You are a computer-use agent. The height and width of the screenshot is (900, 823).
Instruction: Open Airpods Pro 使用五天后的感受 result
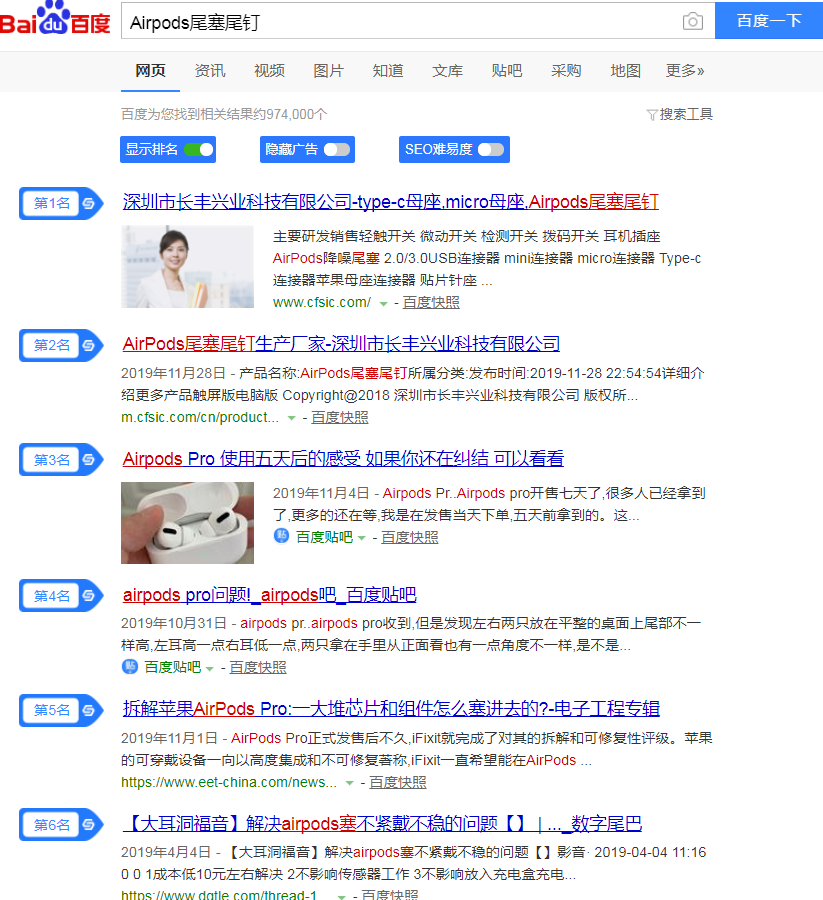343,459
